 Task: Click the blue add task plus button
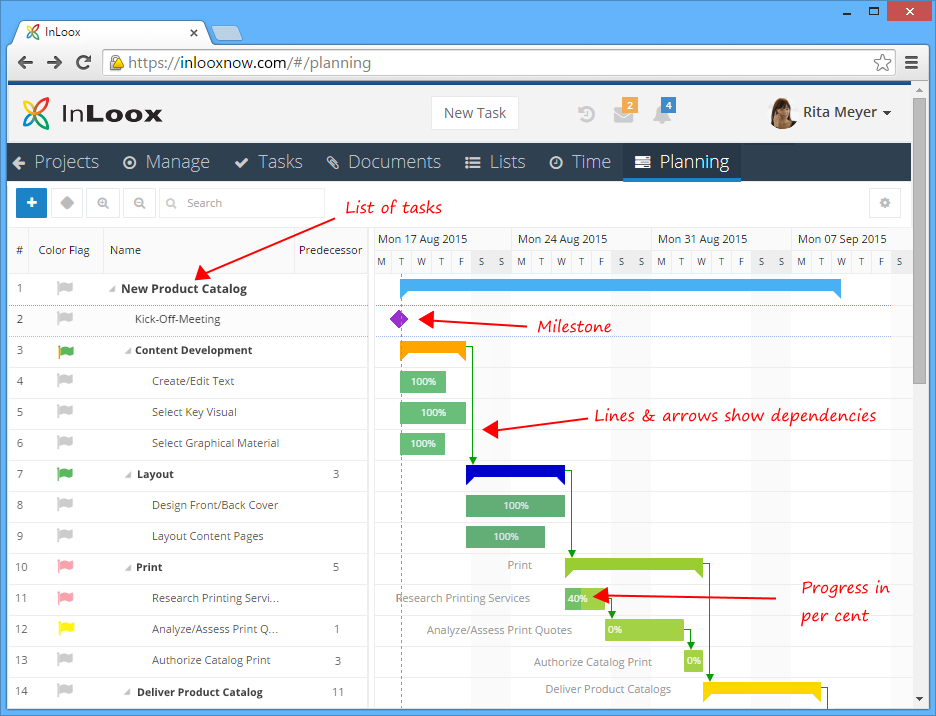(32, 203)
